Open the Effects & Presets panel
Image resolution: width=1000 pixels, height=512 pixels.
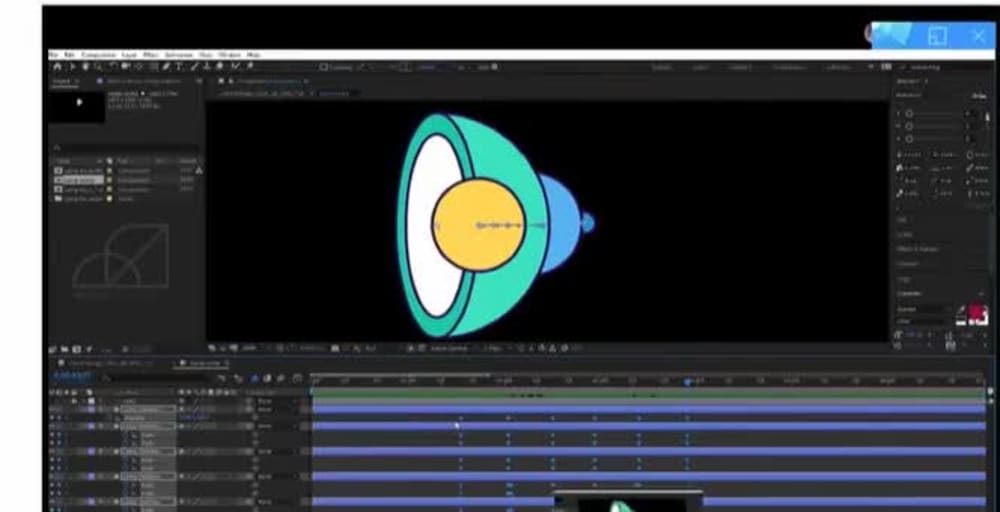point(918,249)
